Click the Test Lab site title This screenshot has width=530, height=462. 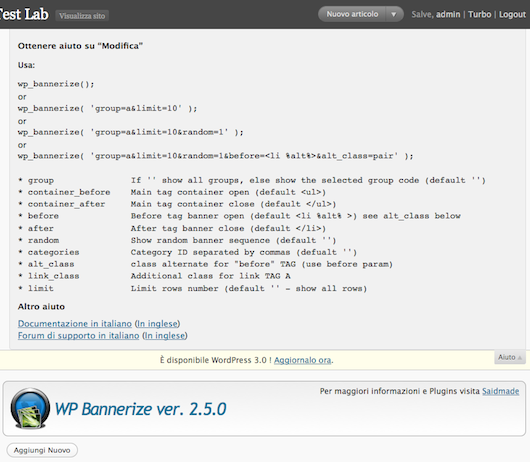[24, 14]
